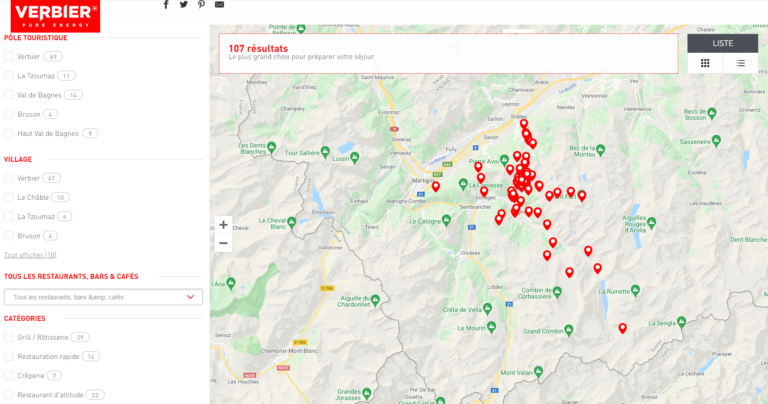Click the LISTE button
This screenshot has width=768, height=404.
[x=723, y=44]
